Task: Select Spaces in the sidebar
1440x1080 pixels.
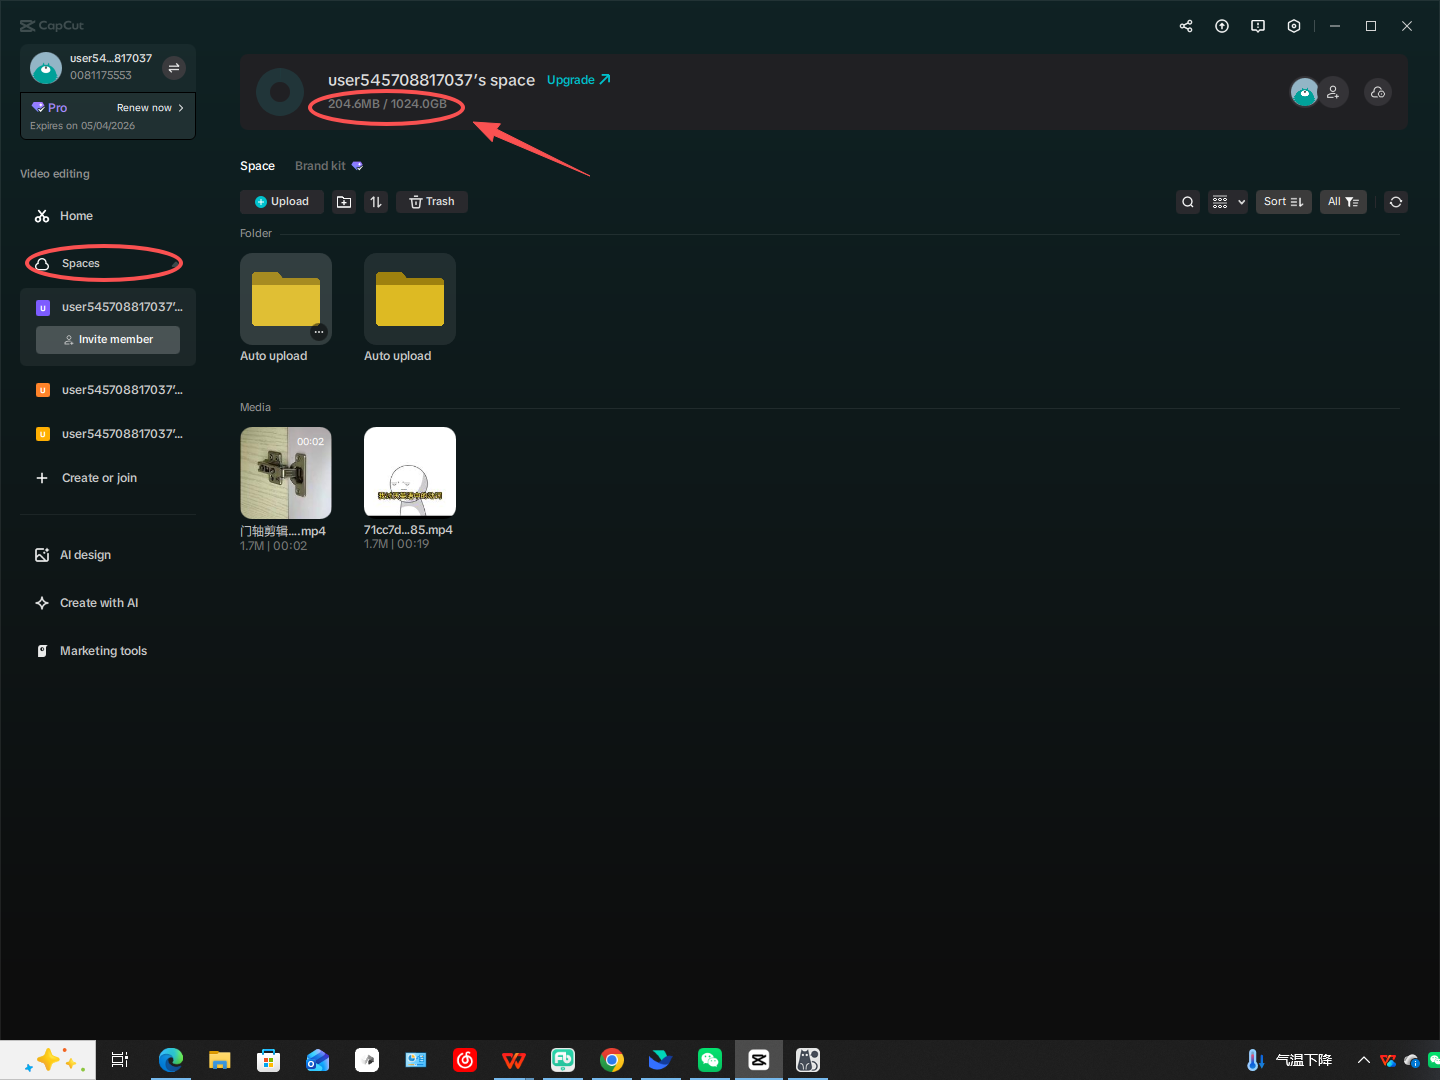Action: coord(108,264)
